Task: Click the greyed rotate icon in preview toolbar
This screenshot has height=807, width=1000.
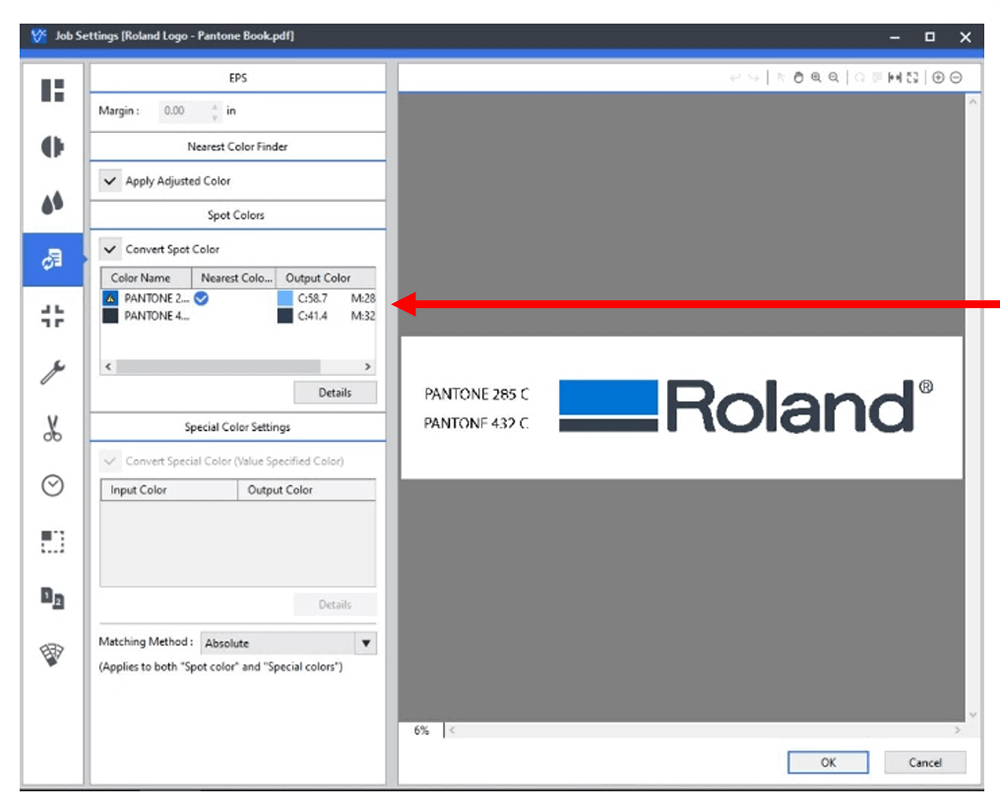Action: (860, 77)
